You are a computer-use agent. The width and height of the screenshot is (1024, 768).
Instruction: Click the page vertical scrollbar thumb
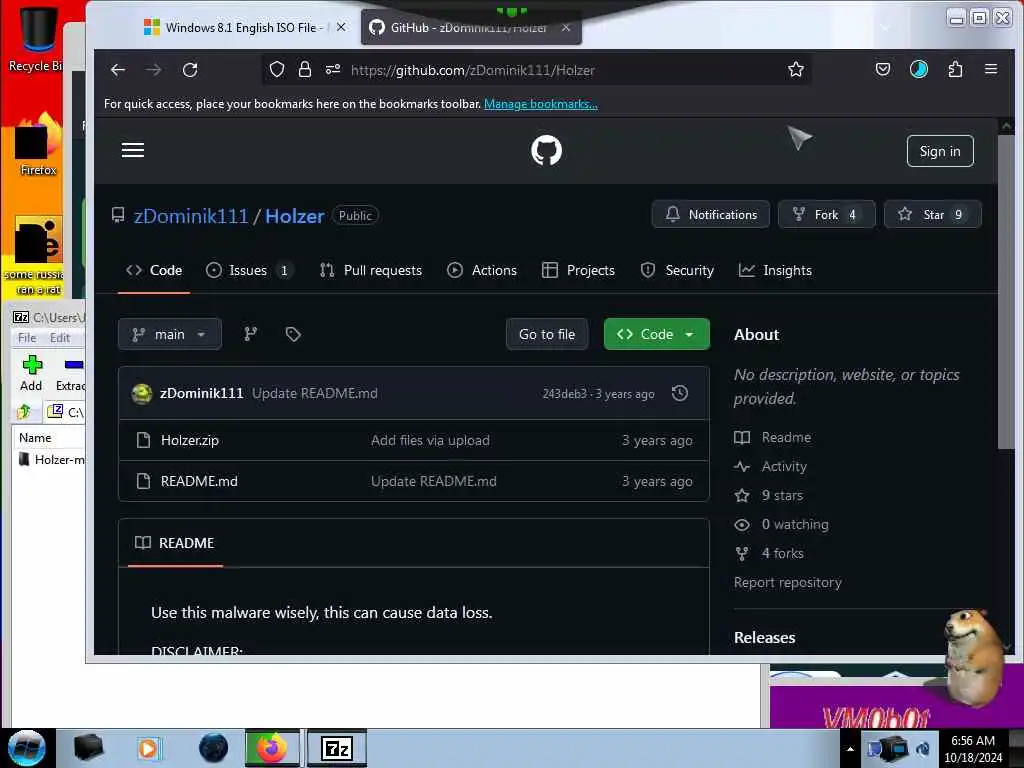1006,291
